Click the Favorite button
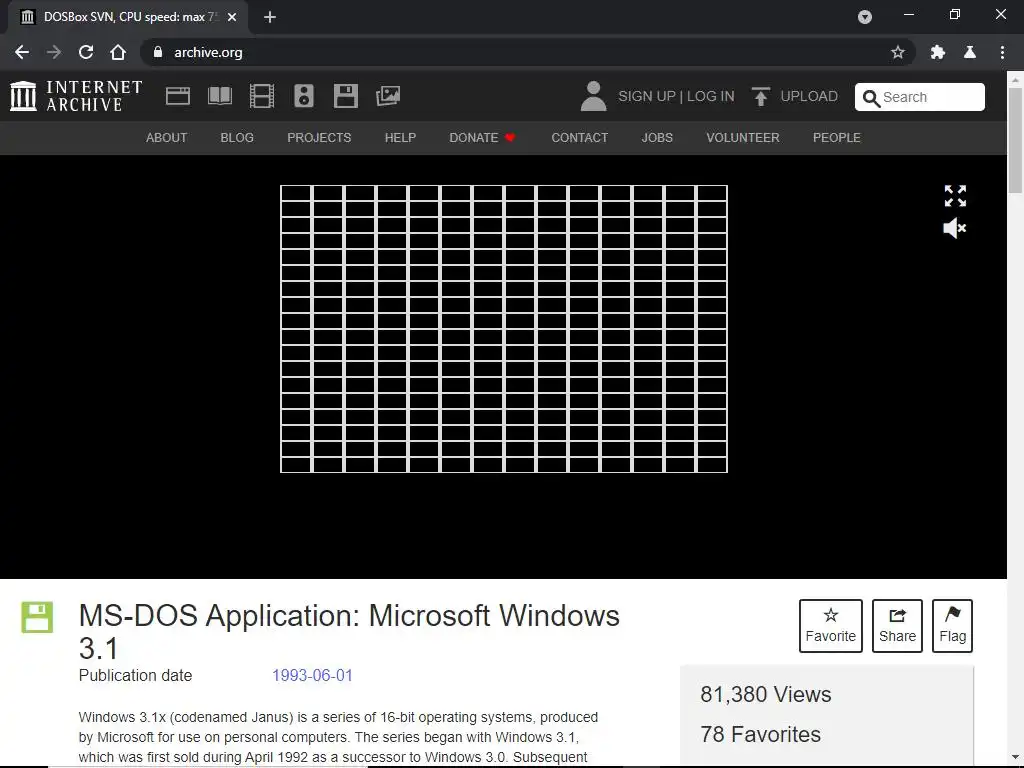The image size is (1024, 768). [x=831, y=626]
